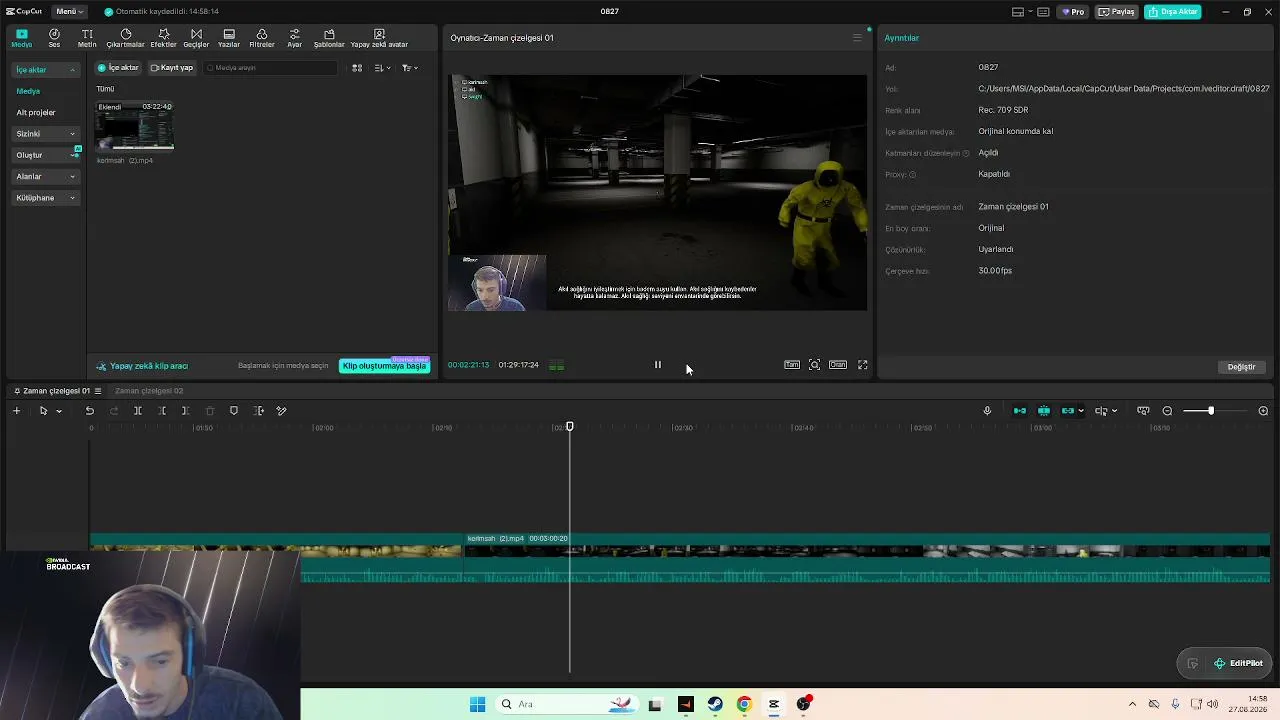Toggle the Tam full-quality preview button
Viewport: 1280px width, 720px height.
[792, 365]
